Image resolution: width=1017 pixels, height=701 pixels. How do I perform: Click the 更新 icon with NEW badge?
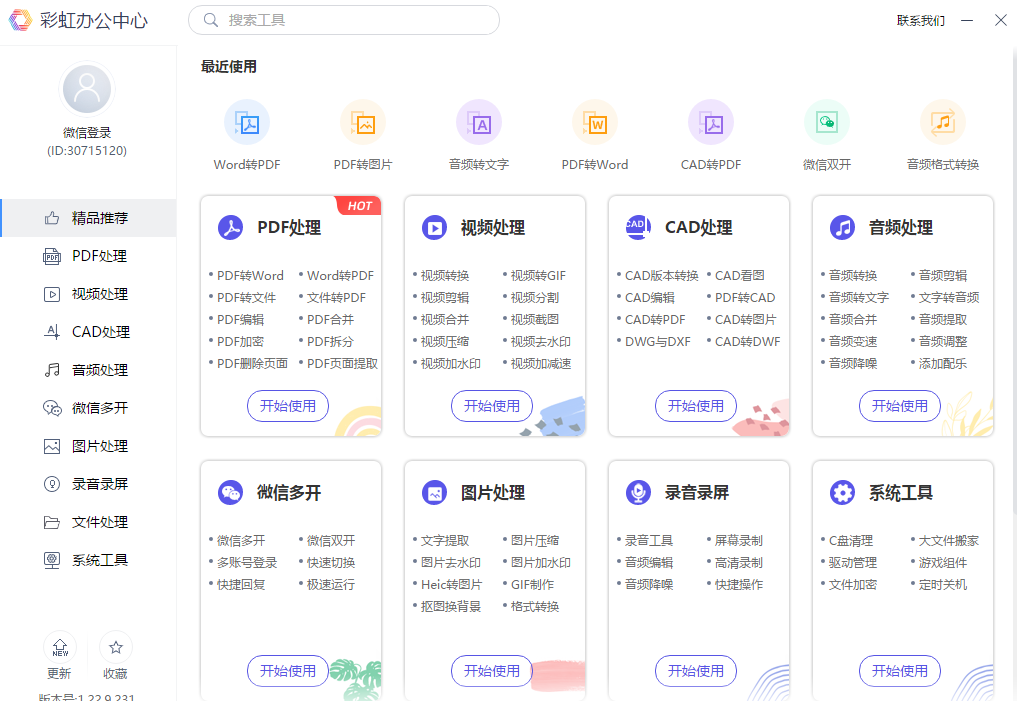point(60,647)
